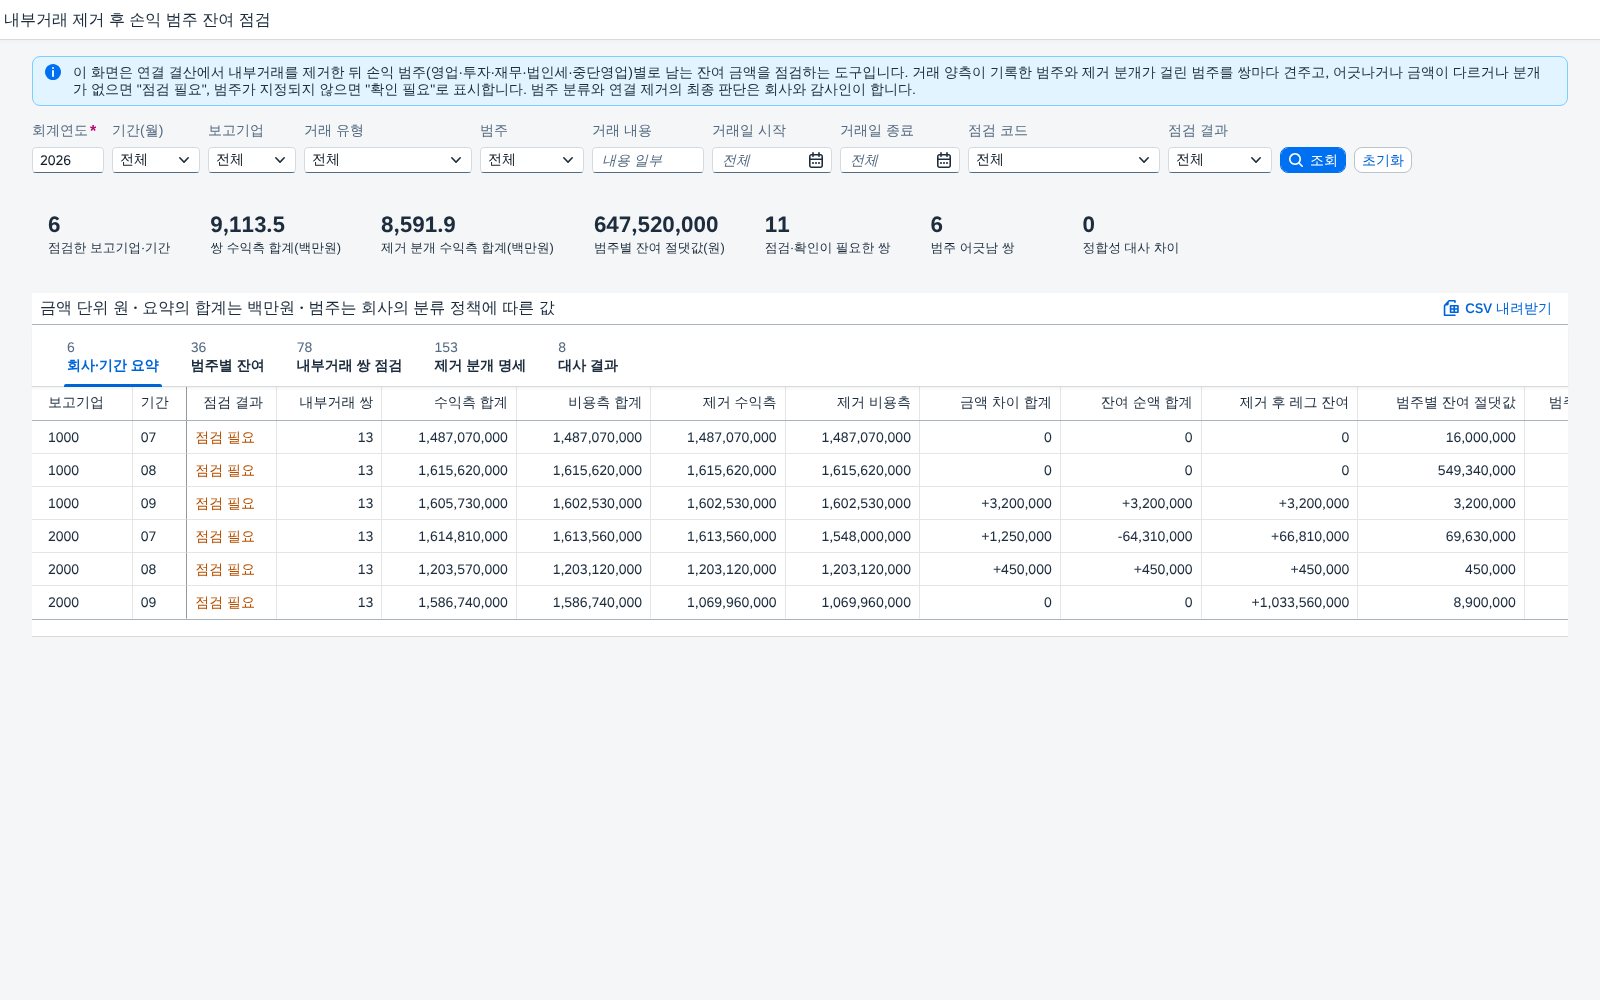
Task: Expand the 기간(월) dropdown
Action: [x=158, y=160]
